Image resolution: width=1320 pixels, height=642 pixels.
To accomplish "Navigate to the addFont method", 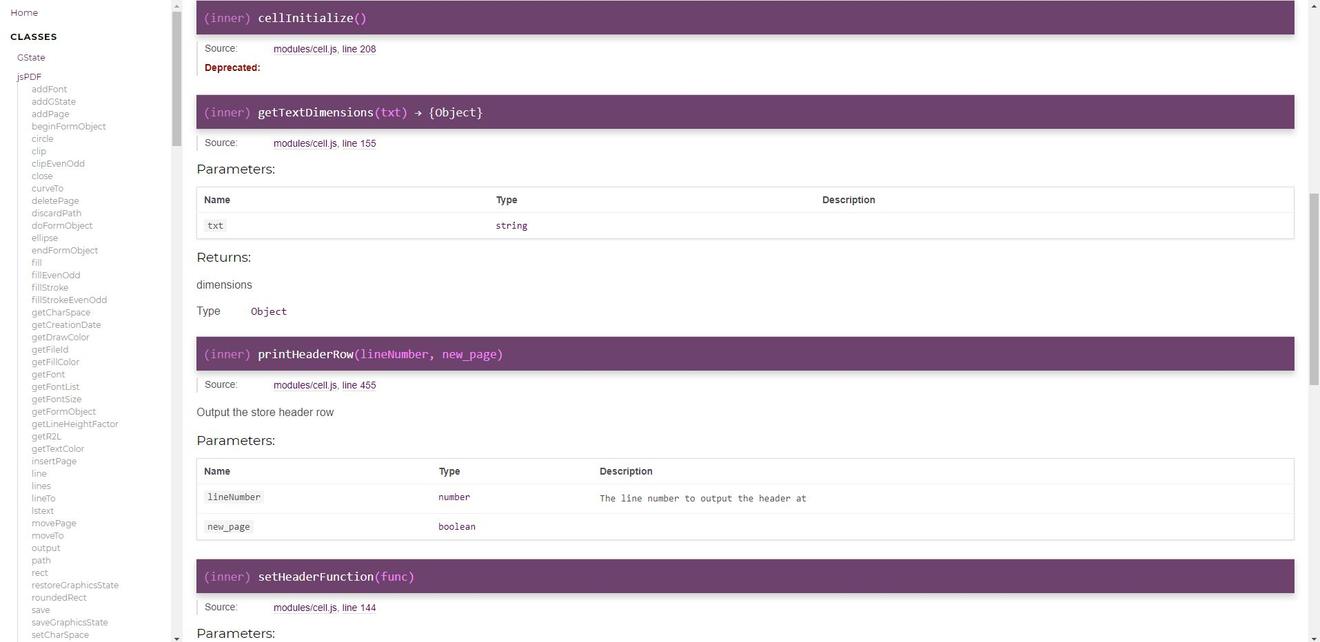I will tap(50, 89).
